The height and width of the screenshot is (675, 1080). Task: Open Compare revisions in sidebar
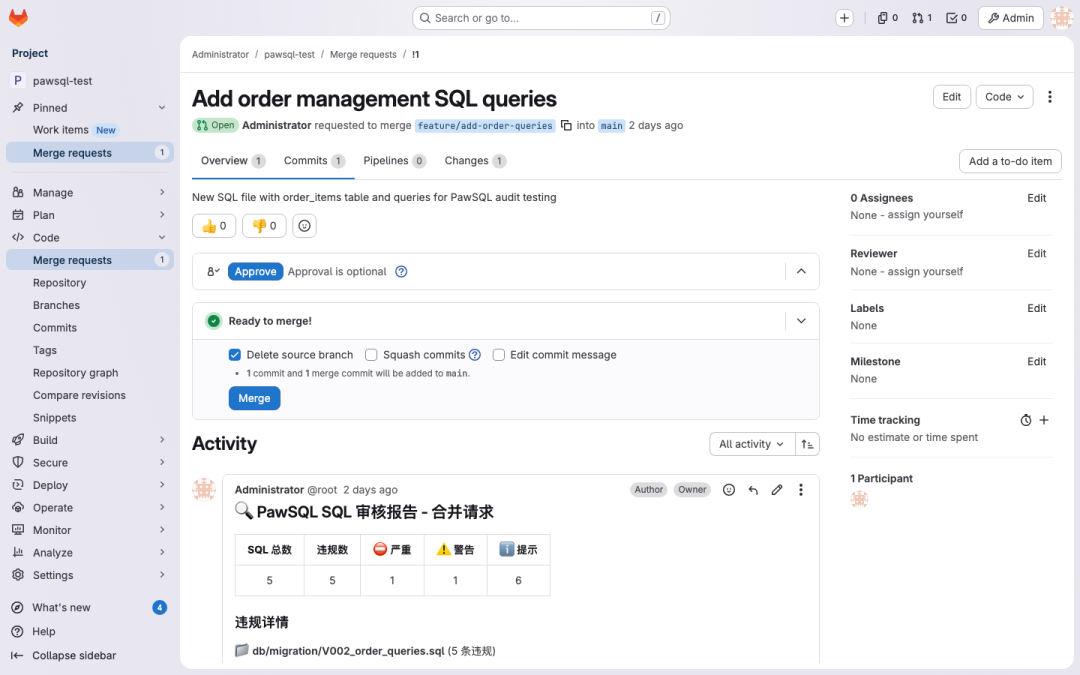tap(90, 395)
